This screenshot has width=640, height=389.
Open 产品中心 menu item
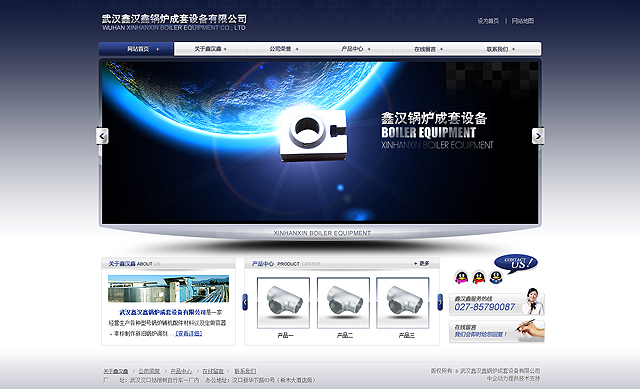click(356, 49)
